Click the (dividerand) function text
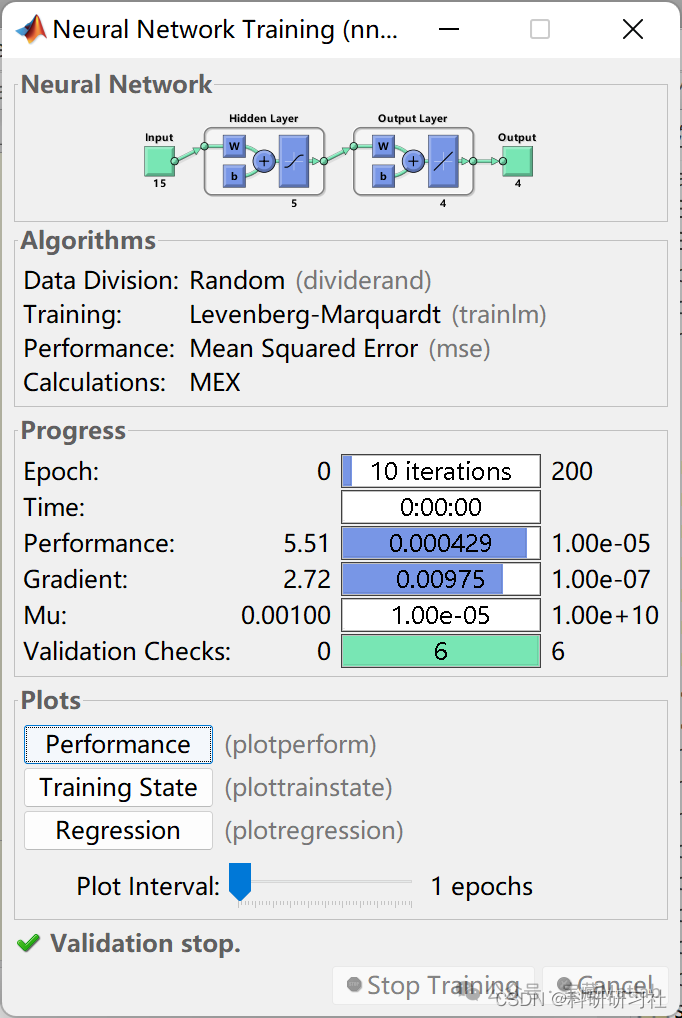Viewport: 682px width, 1018px height. 364,280
